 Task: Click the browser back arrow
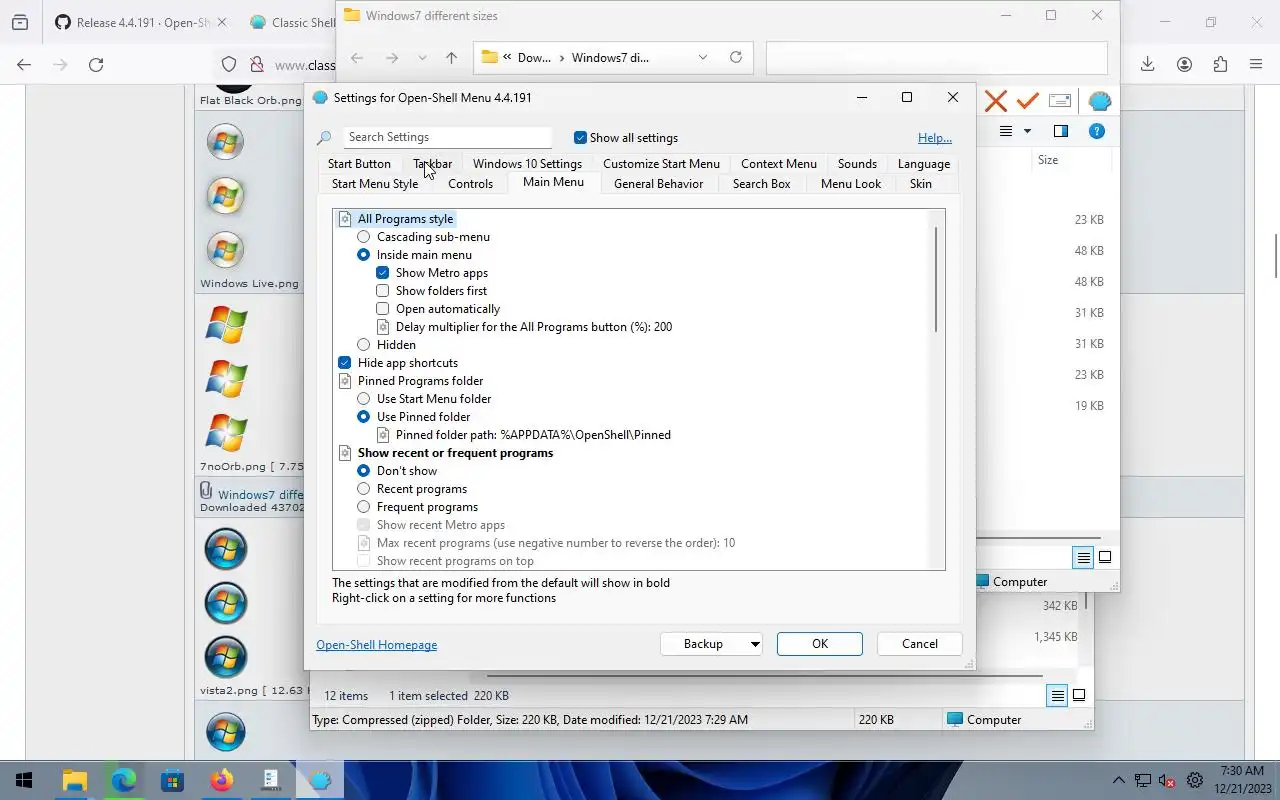pos(24,64)
